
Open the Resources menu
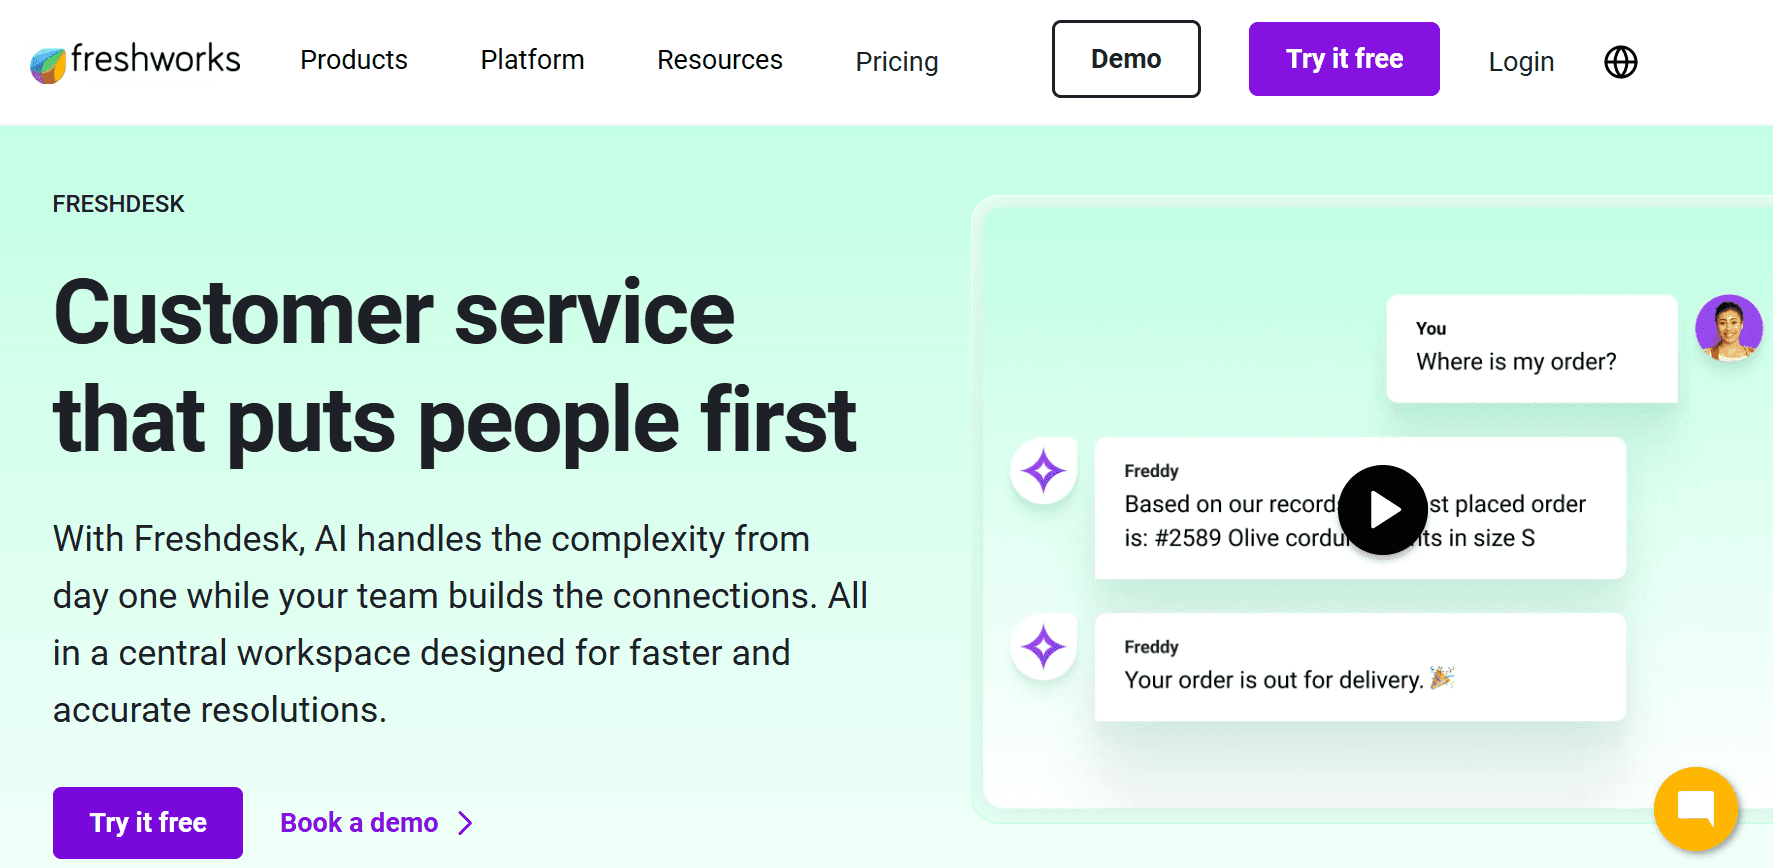click(720, 60)
